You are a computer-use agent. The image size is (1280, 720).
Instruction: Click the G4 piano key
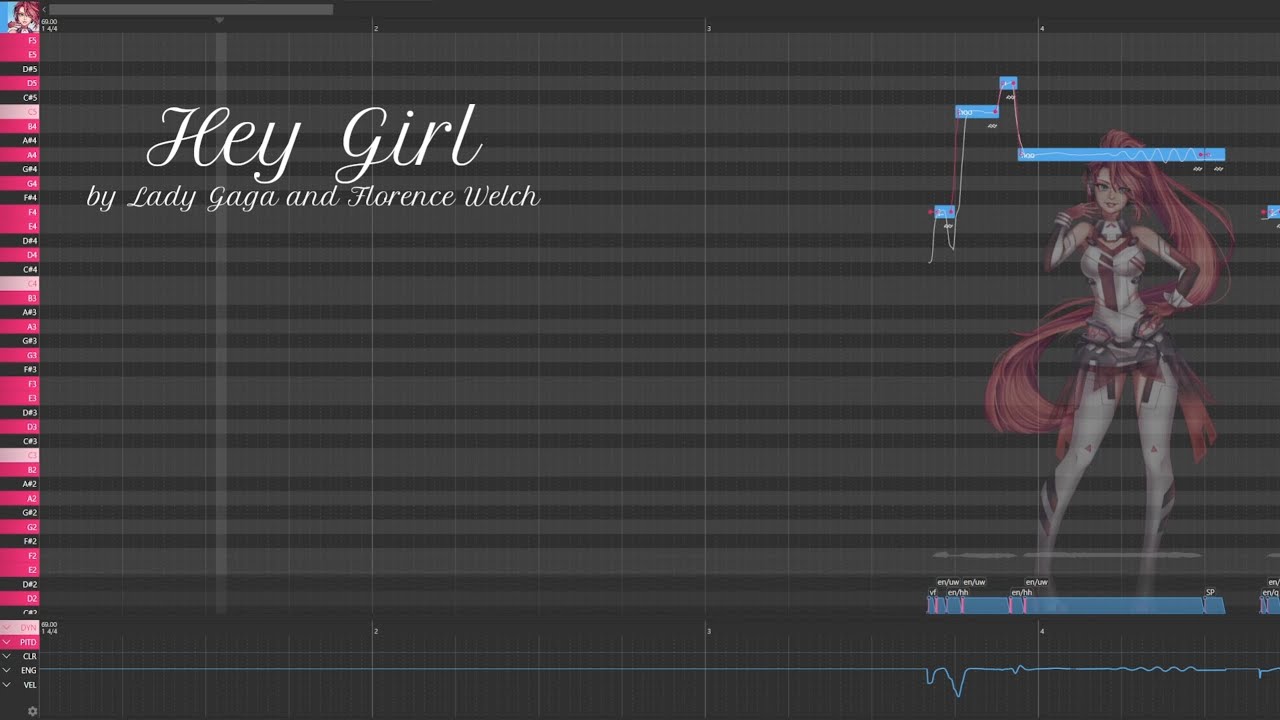(20, 184)
